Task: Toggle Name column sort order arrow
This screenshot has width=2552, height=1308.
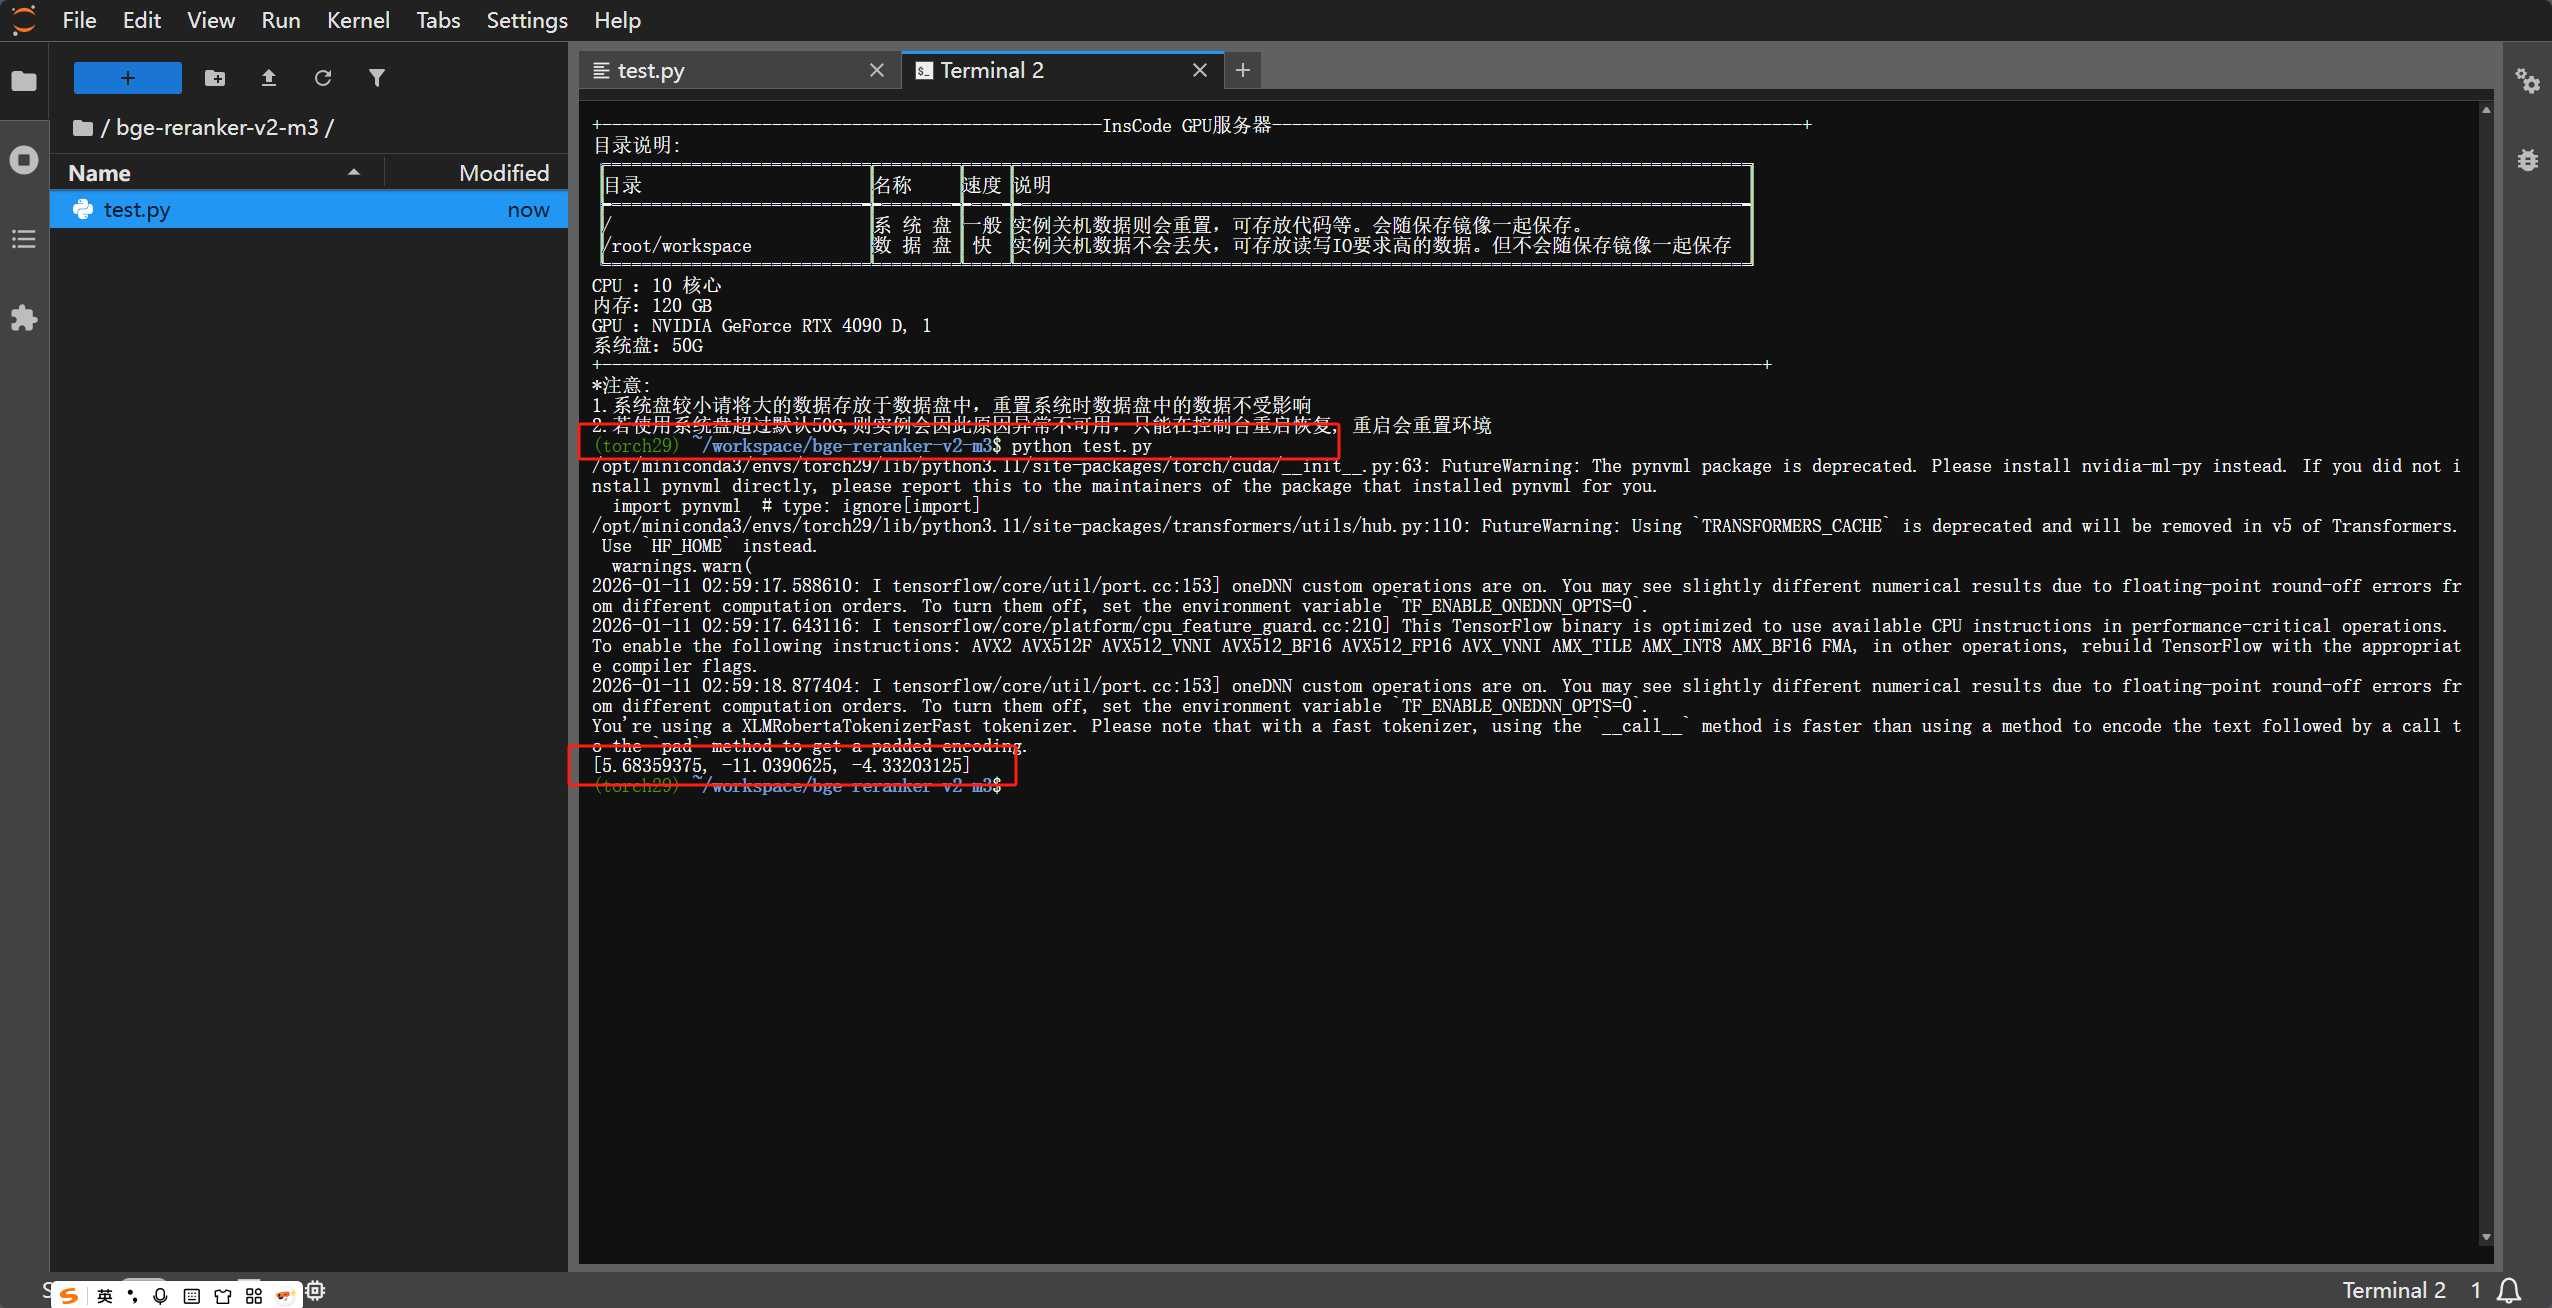Action: pyautogui.click(x=353, y=172)
